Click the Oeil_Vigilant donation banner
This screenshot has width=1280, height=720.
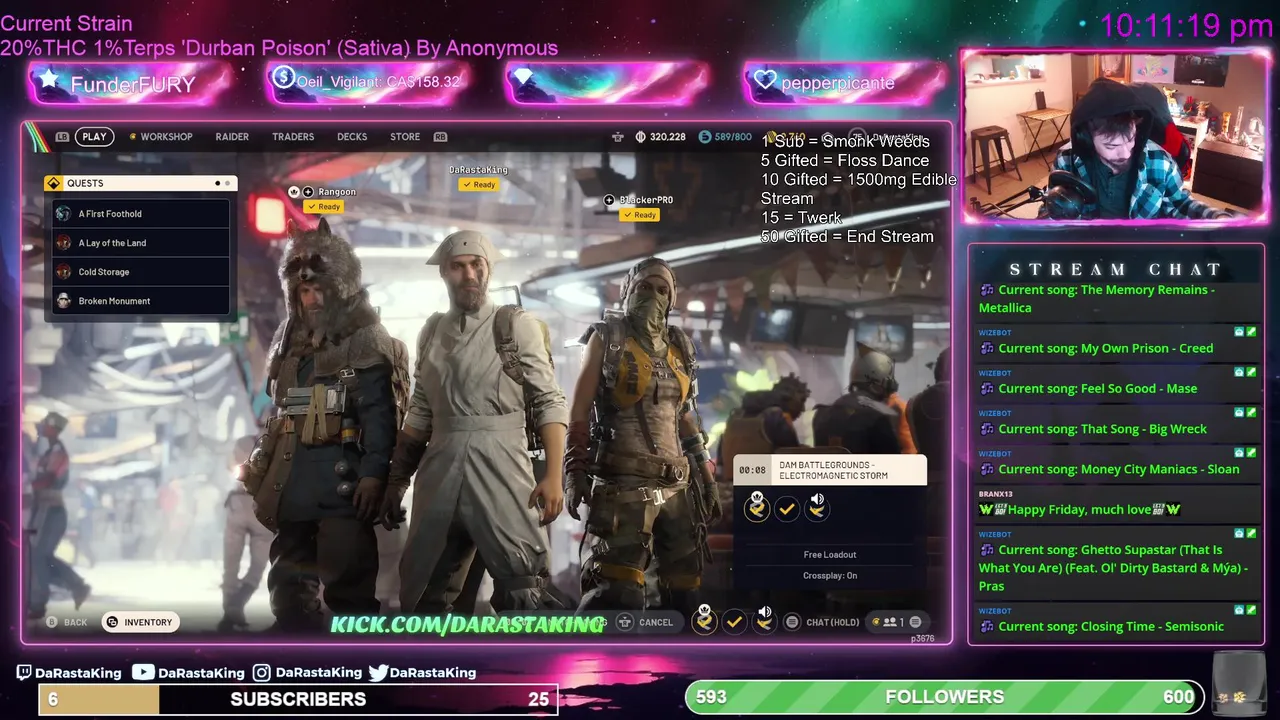[x=368, y=83]
